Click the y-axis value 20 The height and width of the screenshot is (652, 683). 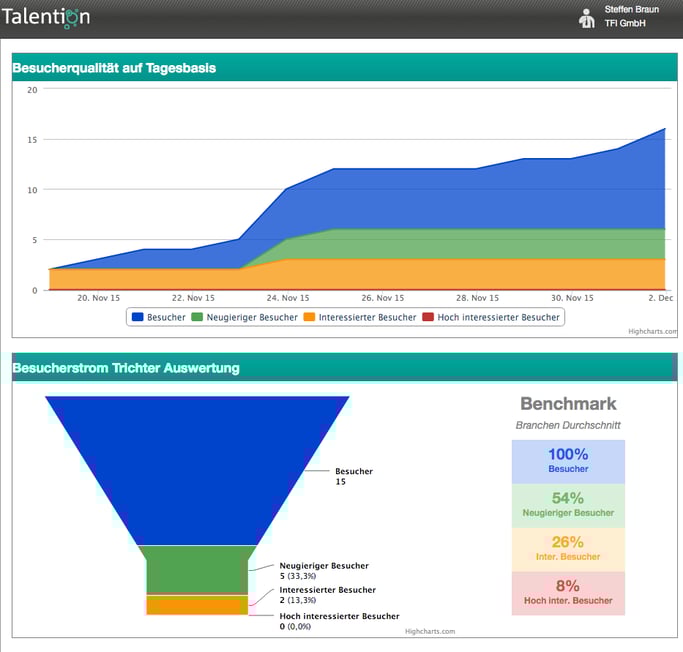(32, 90)
